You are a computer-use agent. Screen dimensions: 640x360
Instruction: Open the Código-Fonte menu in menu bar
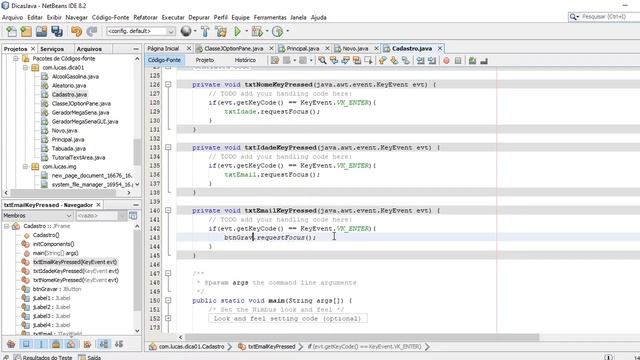click(110, 18)
